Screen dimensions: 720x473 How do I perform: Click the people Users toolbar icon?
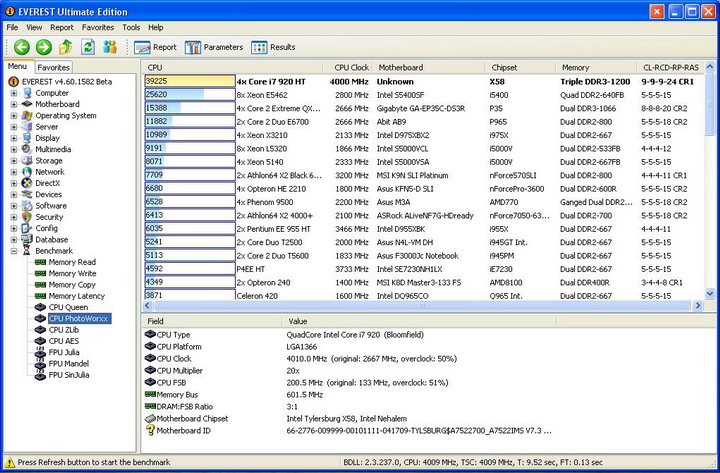point(110,47)
